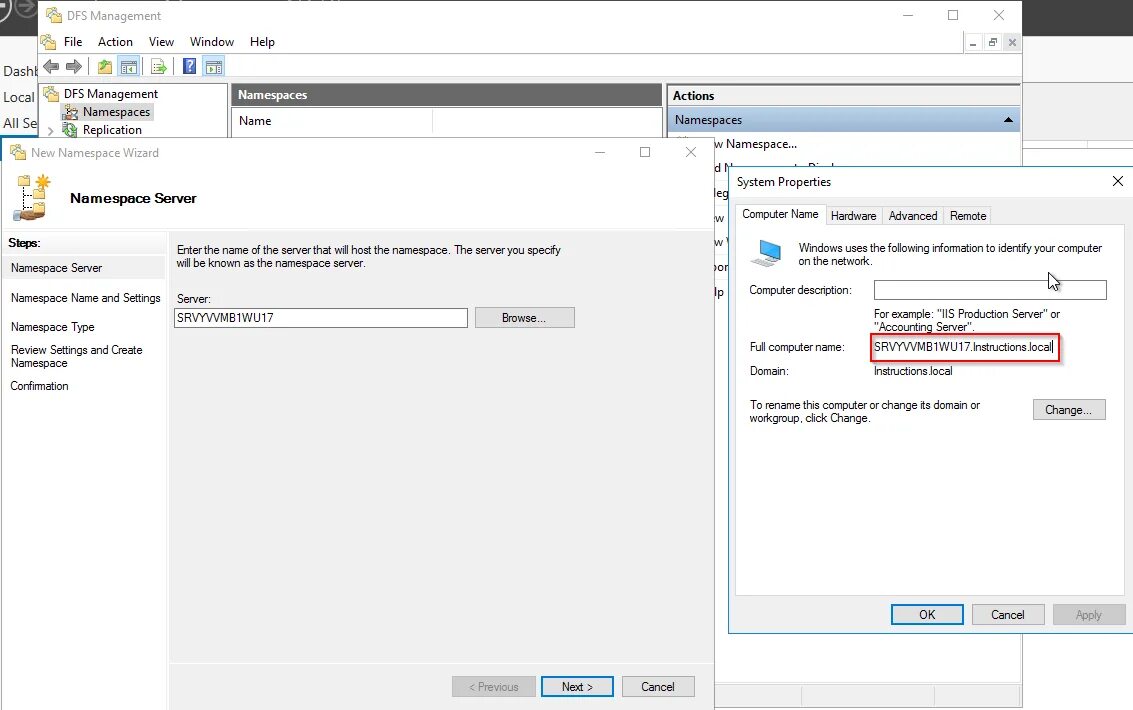Close the System Properties dialog
Screen dimensions: 1133x710
click(x=1117, y=181)
